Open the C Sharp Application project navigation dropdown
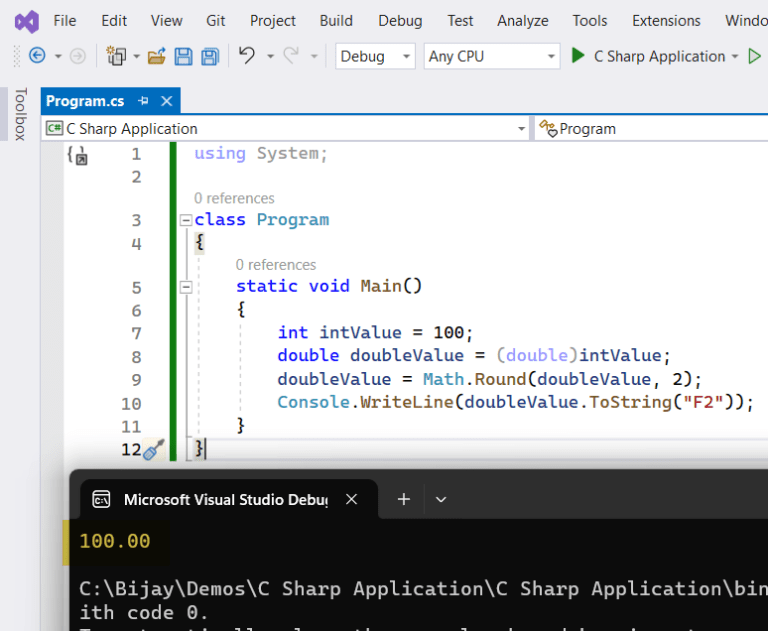The width and height of the screenshot is (768, 631). pyautogui.click(x=286, y=129)
